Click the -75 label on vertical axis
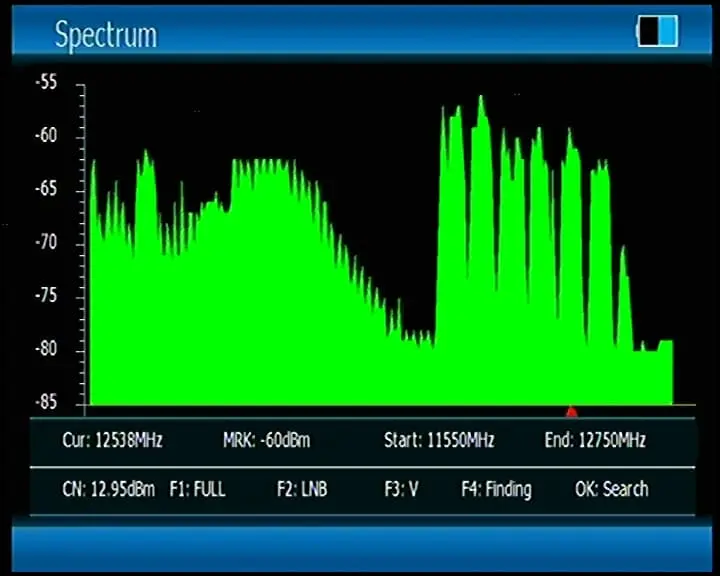Screen dimensions: 720x576 pyautogui.click(x=46, y=296)
